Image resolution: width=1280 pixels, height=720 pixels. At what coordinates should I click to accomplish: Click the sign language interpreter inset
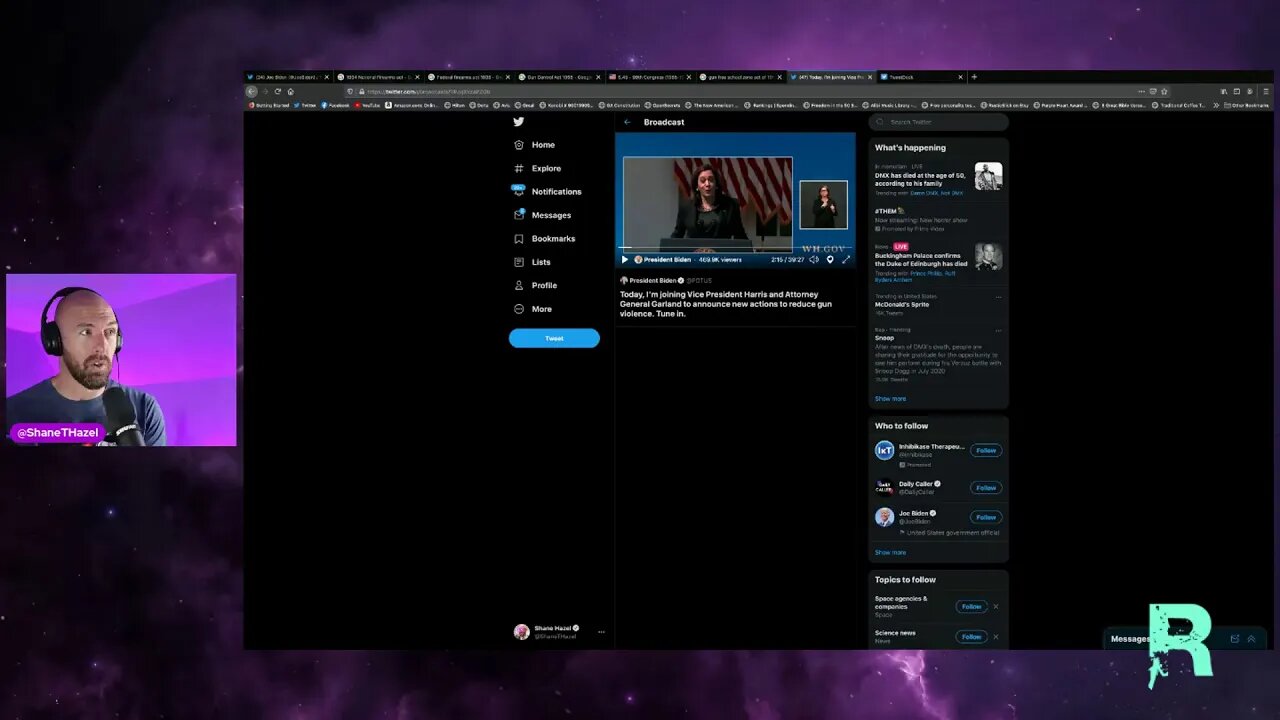click(x=823, y=205)
